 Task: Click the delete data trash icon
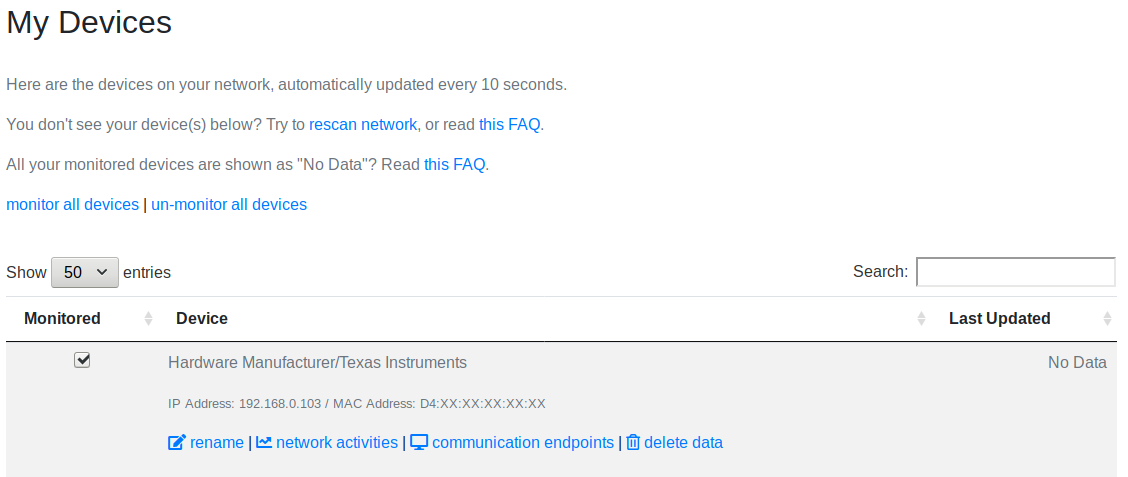633,442
